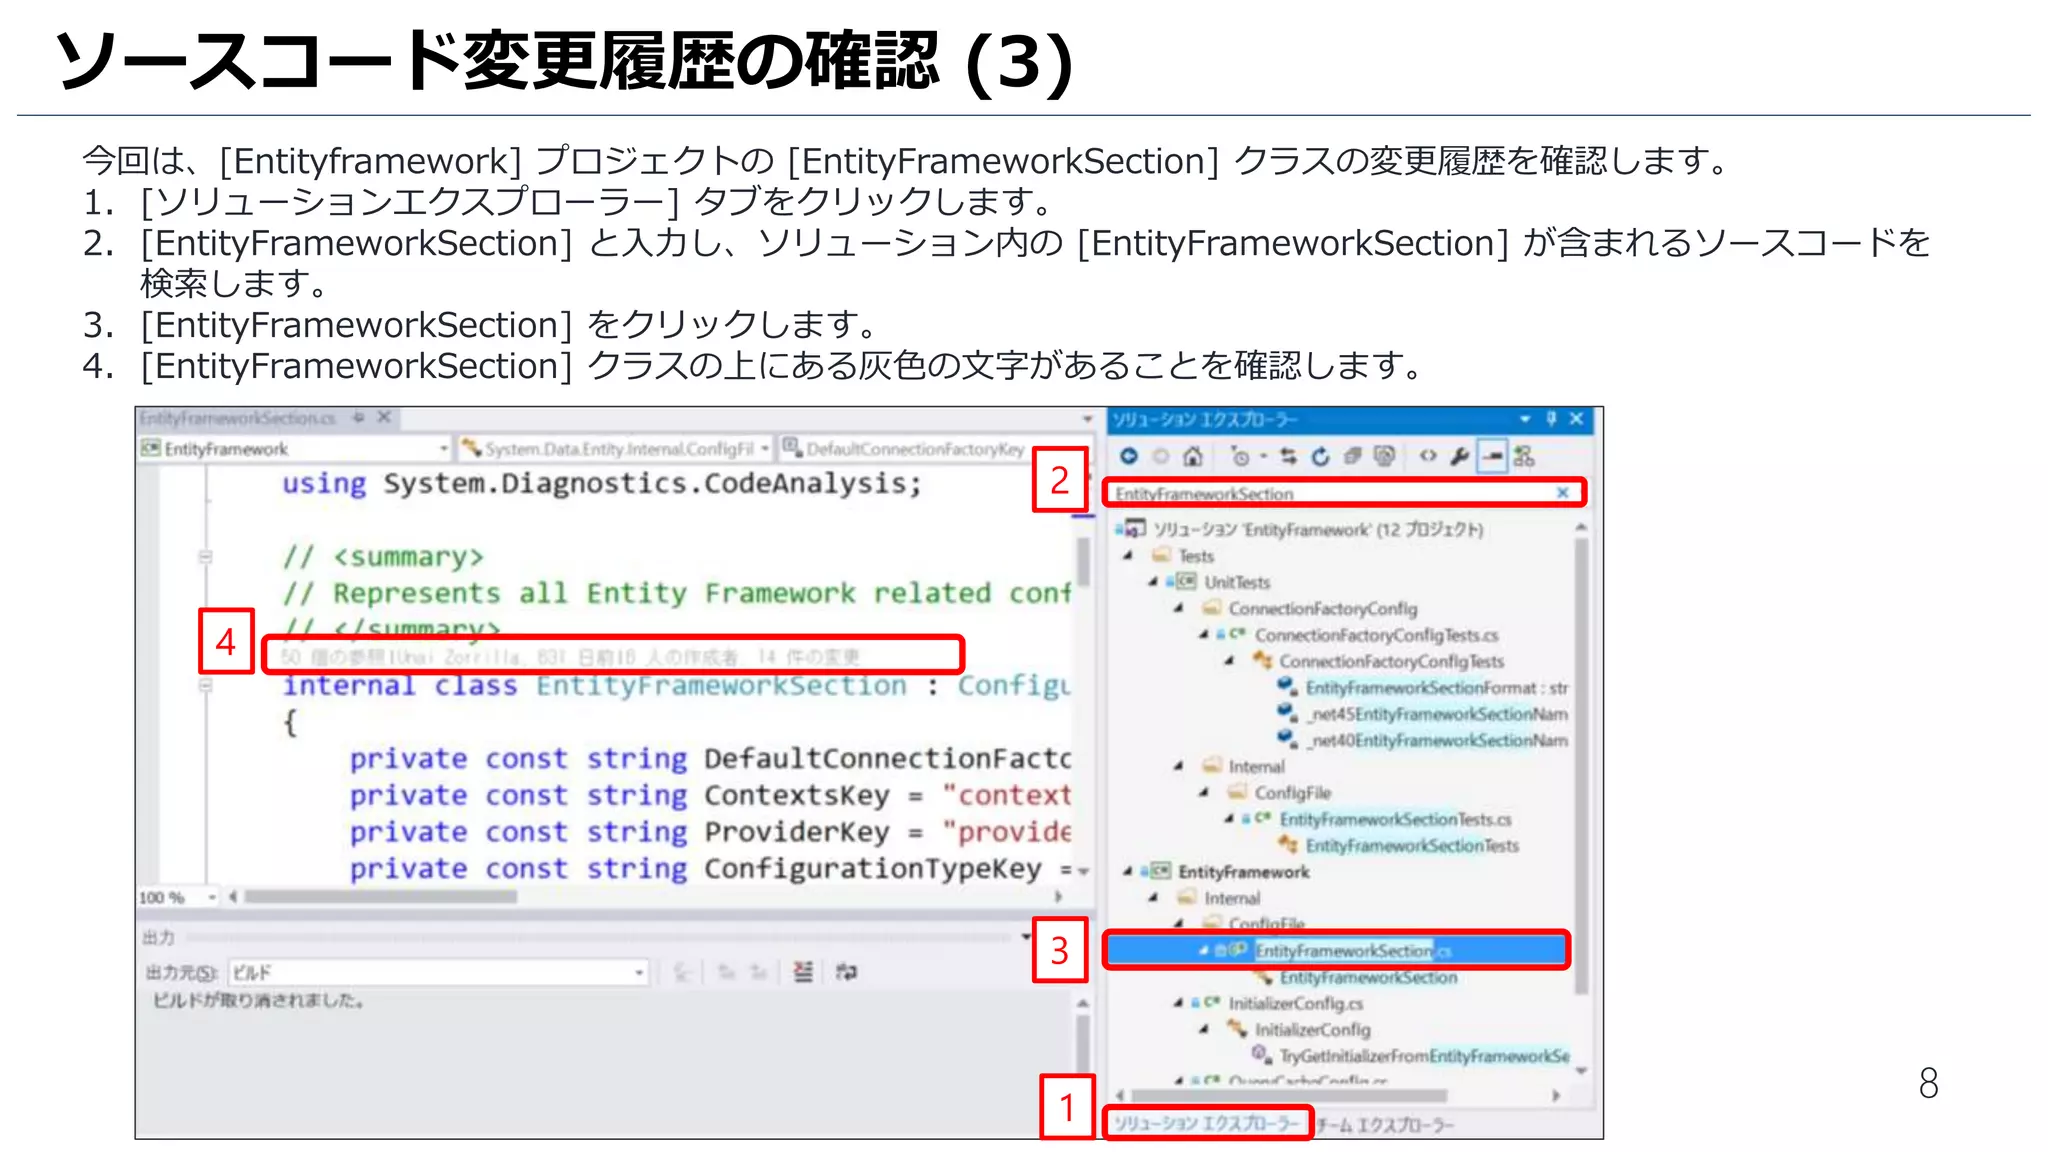Go to previous message in Output

pos(727,972)
